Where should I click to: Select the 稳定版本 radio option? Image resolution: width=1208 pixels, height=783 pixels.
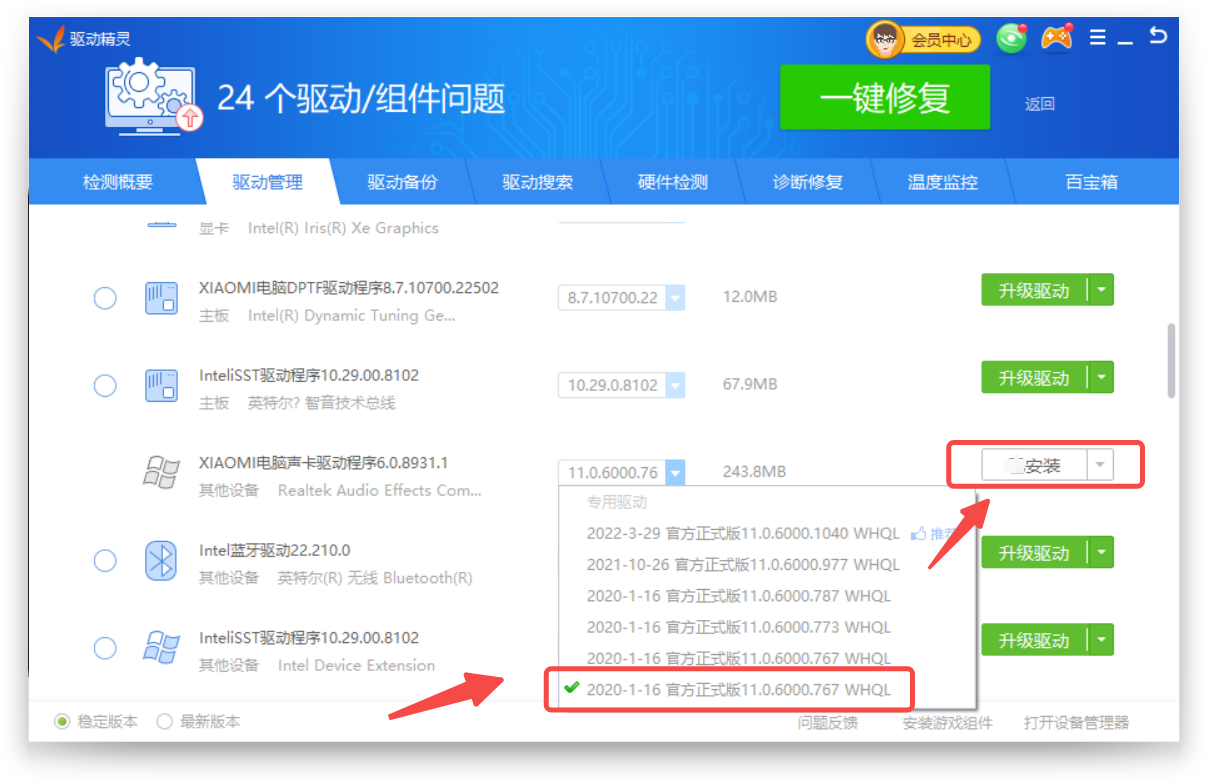click(63, 721)
